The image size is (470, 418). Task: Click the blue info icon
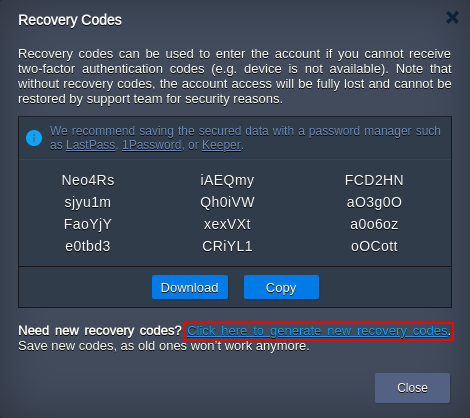(x=34, y=138)
